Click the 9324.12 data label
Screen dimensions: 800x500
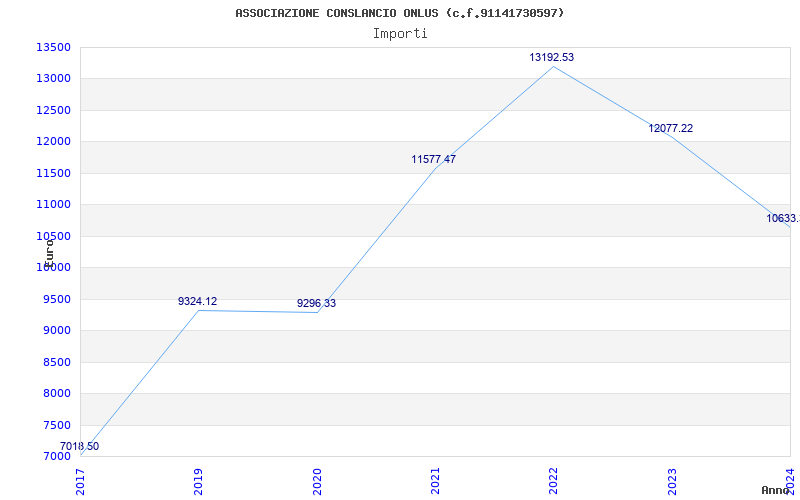[197, 302]
